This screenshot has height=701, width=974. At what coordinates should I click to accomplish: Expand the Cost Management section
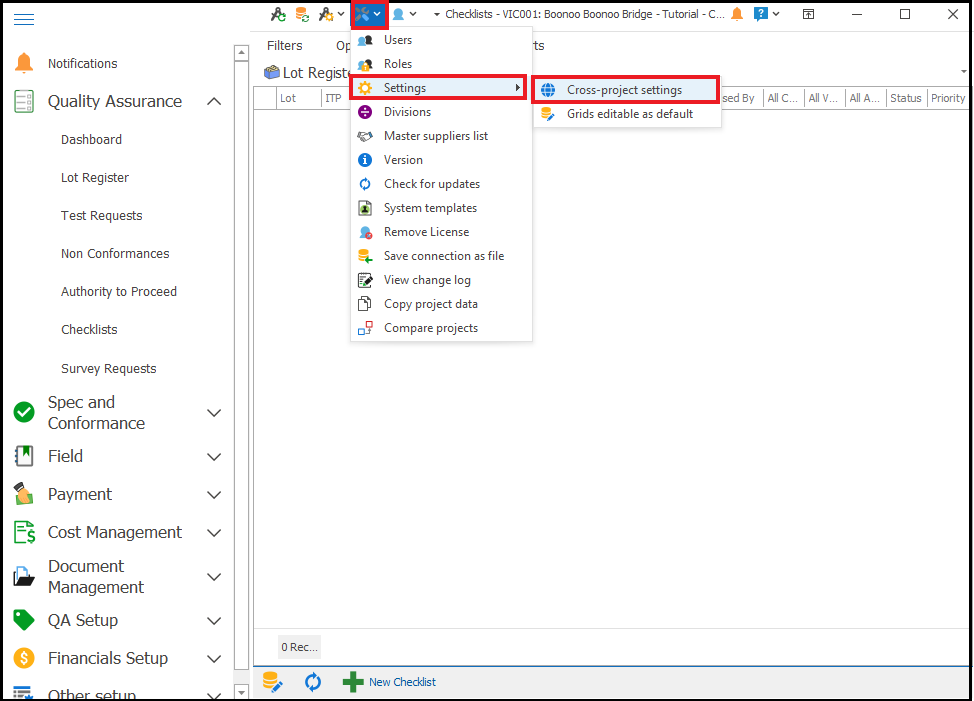click(213, 533)
